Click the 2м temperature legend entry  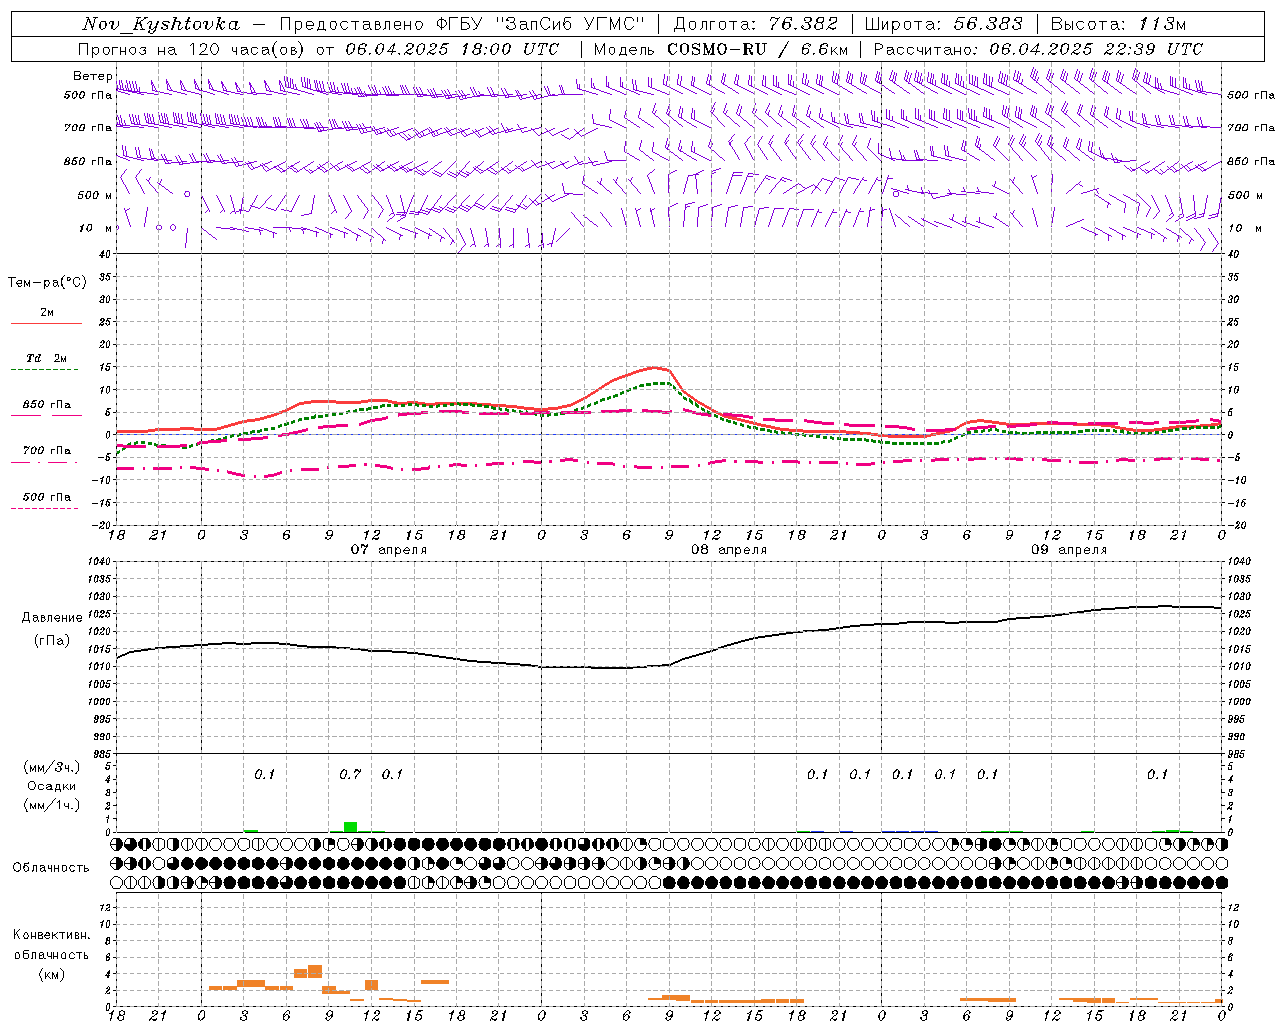click(47, 312)
